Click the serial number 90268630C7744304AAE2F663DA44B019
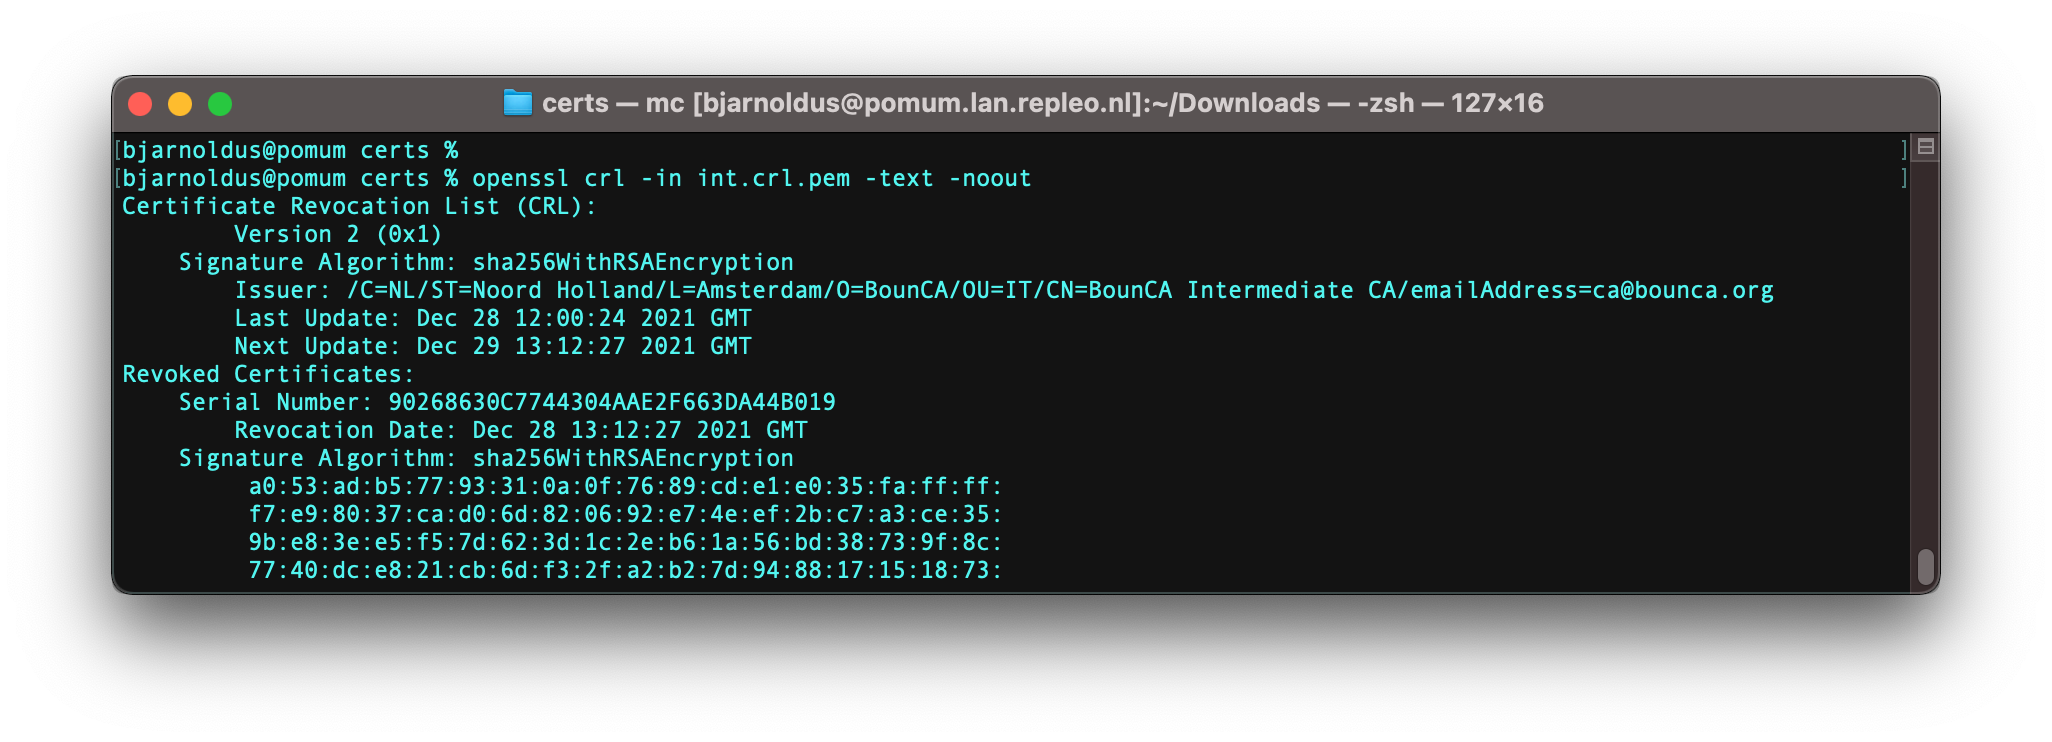 612,402
